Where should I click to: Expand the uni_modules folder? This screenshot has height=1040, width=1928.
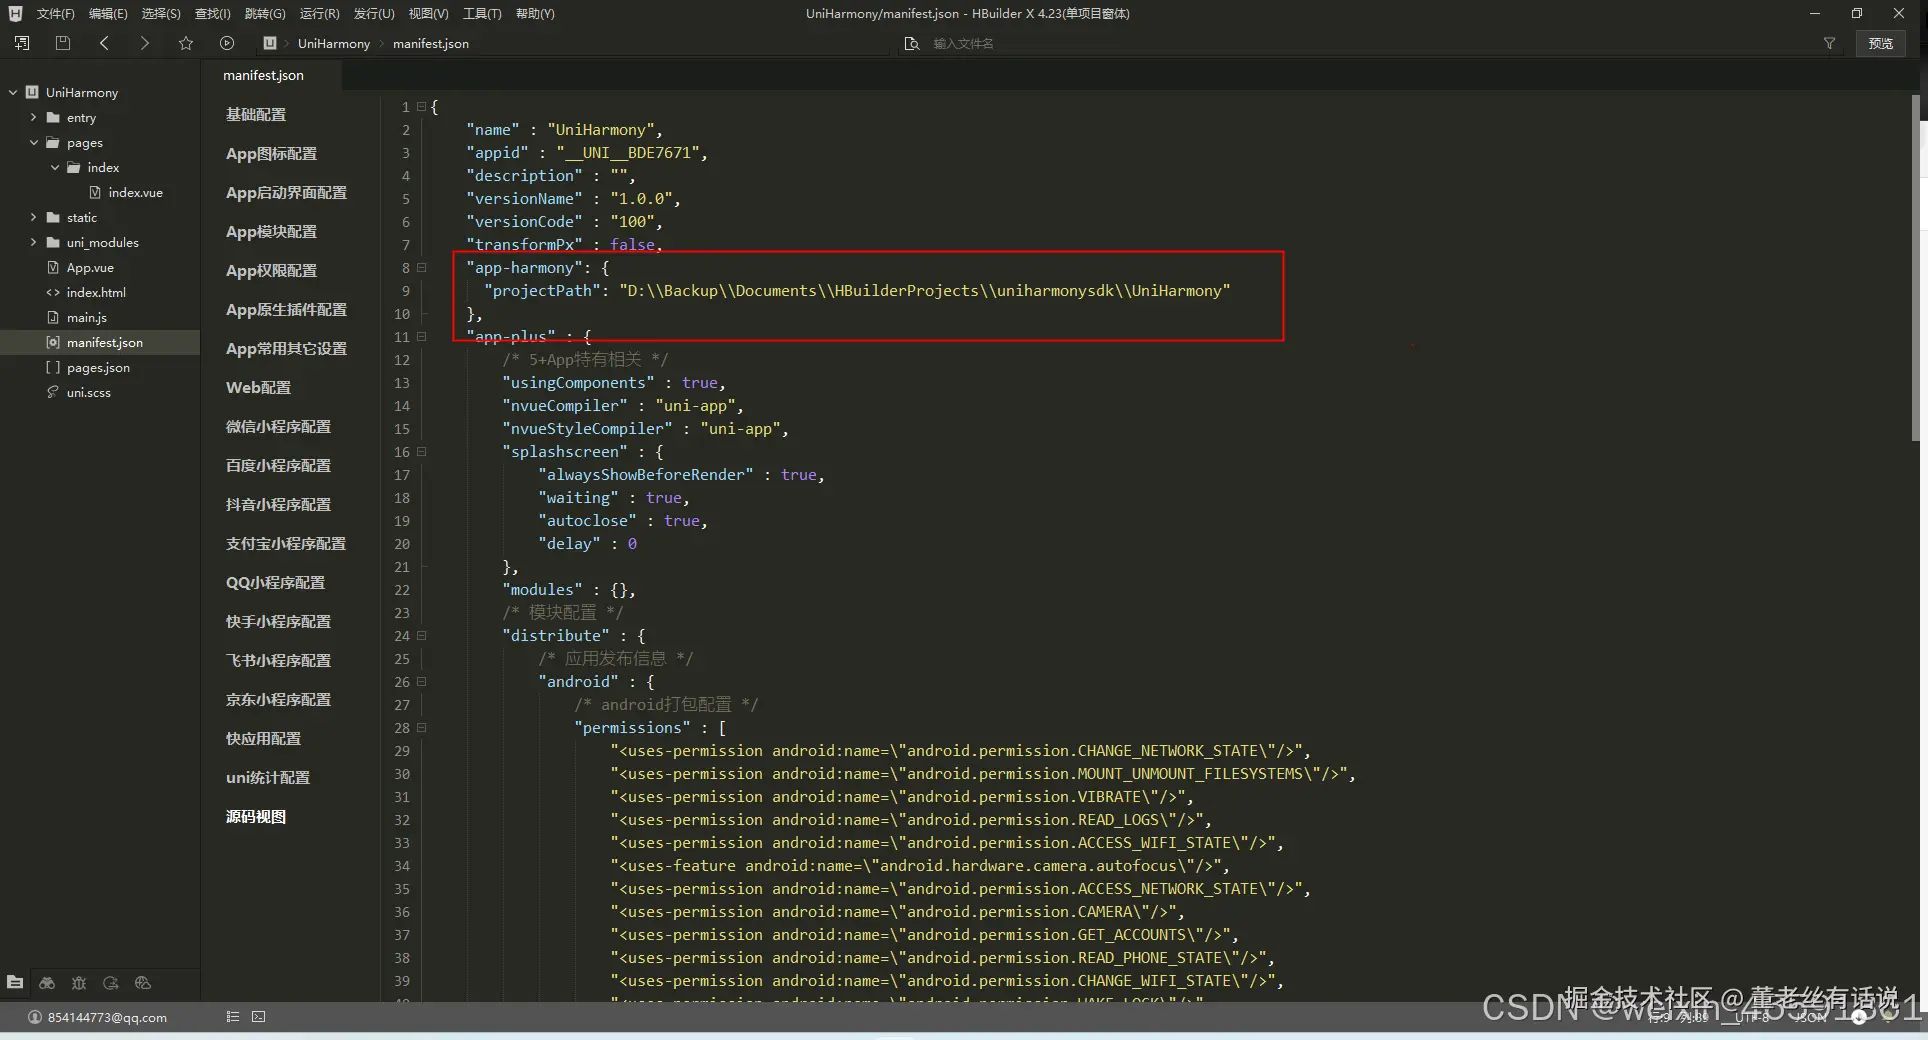coord(33,242)
